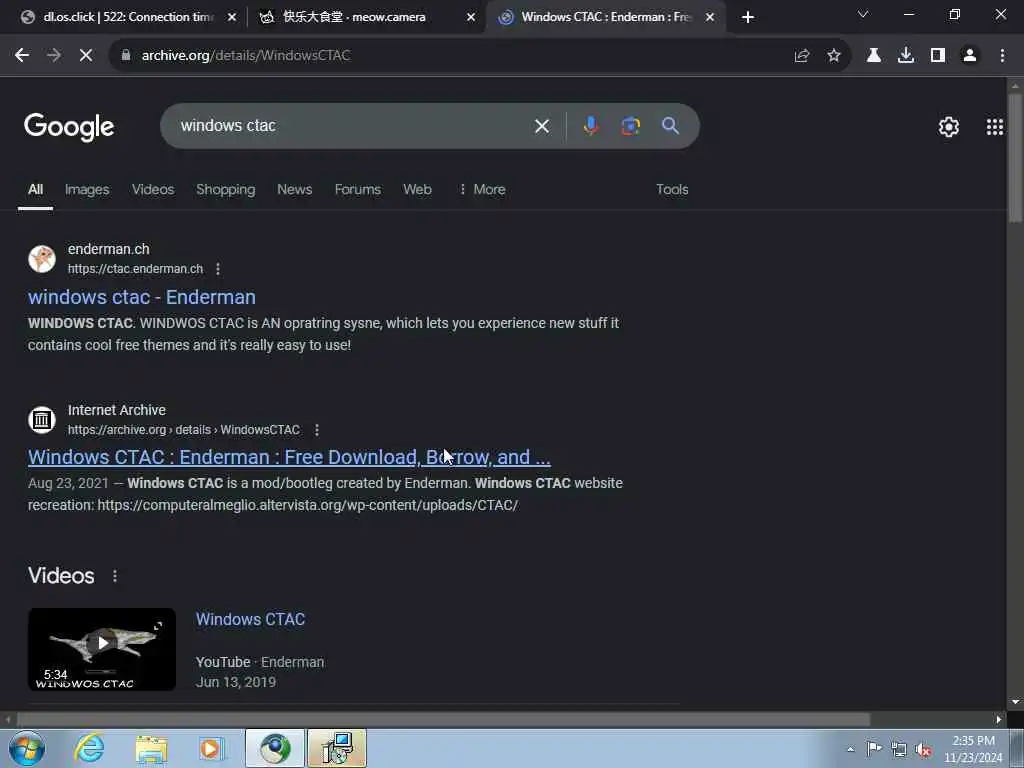Launch Internet Explorer from taskbar

click(x=89, y=748)
